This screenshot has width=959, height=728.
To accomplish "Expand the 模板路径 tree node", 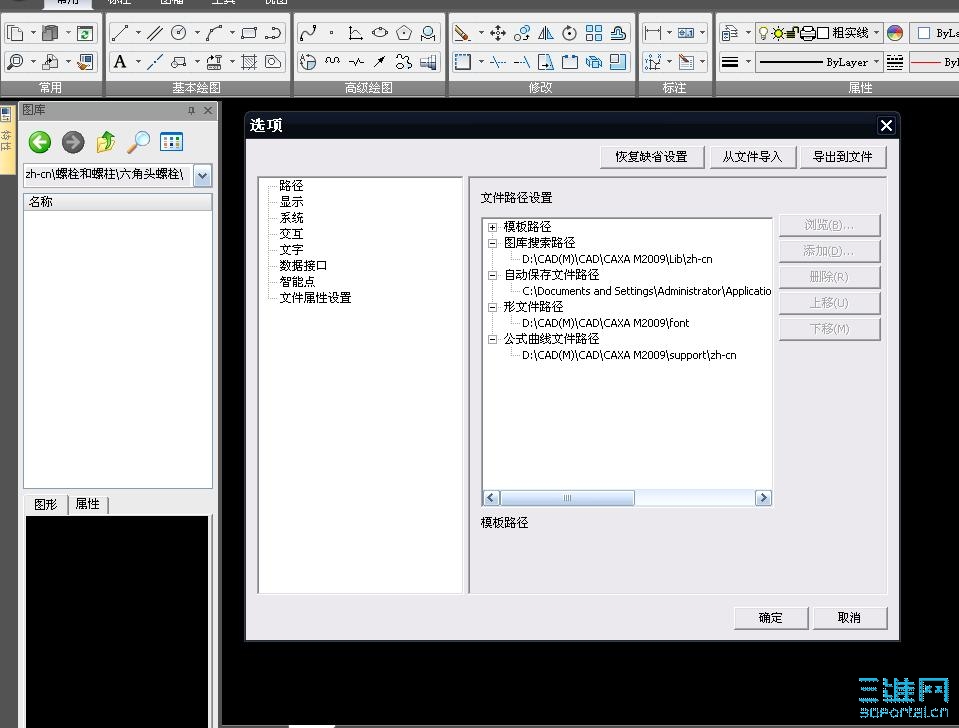I will click(492, 227).
